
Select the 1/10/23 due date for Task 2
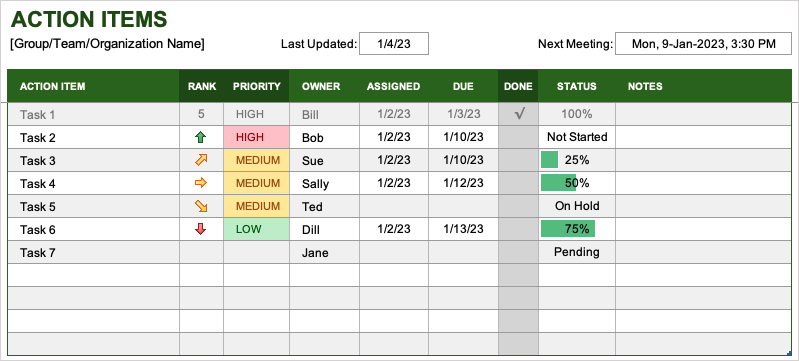[463, 137]
